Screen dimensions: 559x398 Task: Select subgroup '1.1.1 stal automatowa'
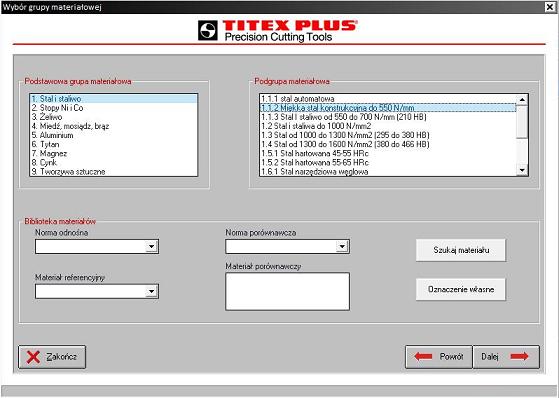(x=388, y=99)
